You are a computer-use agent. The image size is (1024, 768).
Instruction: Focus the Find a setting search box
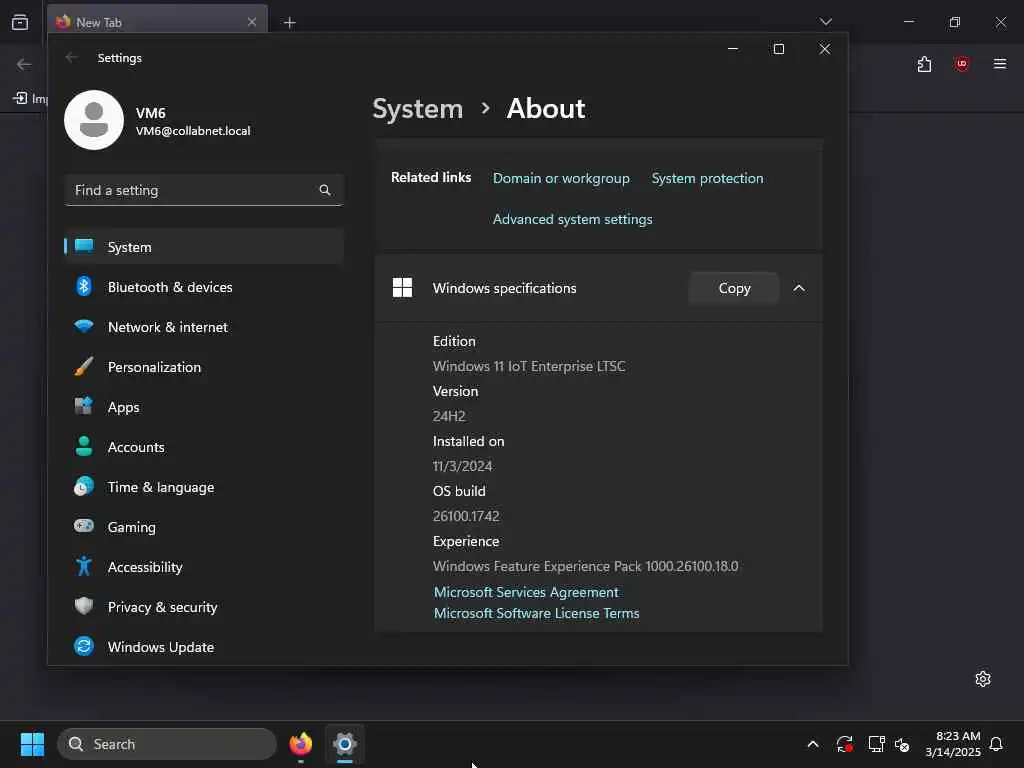[x=204, y=190]
